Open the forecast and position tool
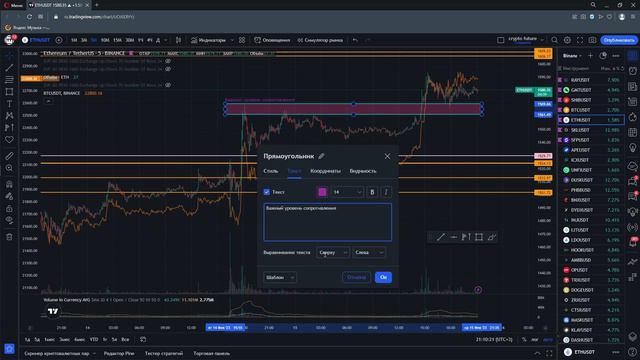 click(x=9, y=128)
